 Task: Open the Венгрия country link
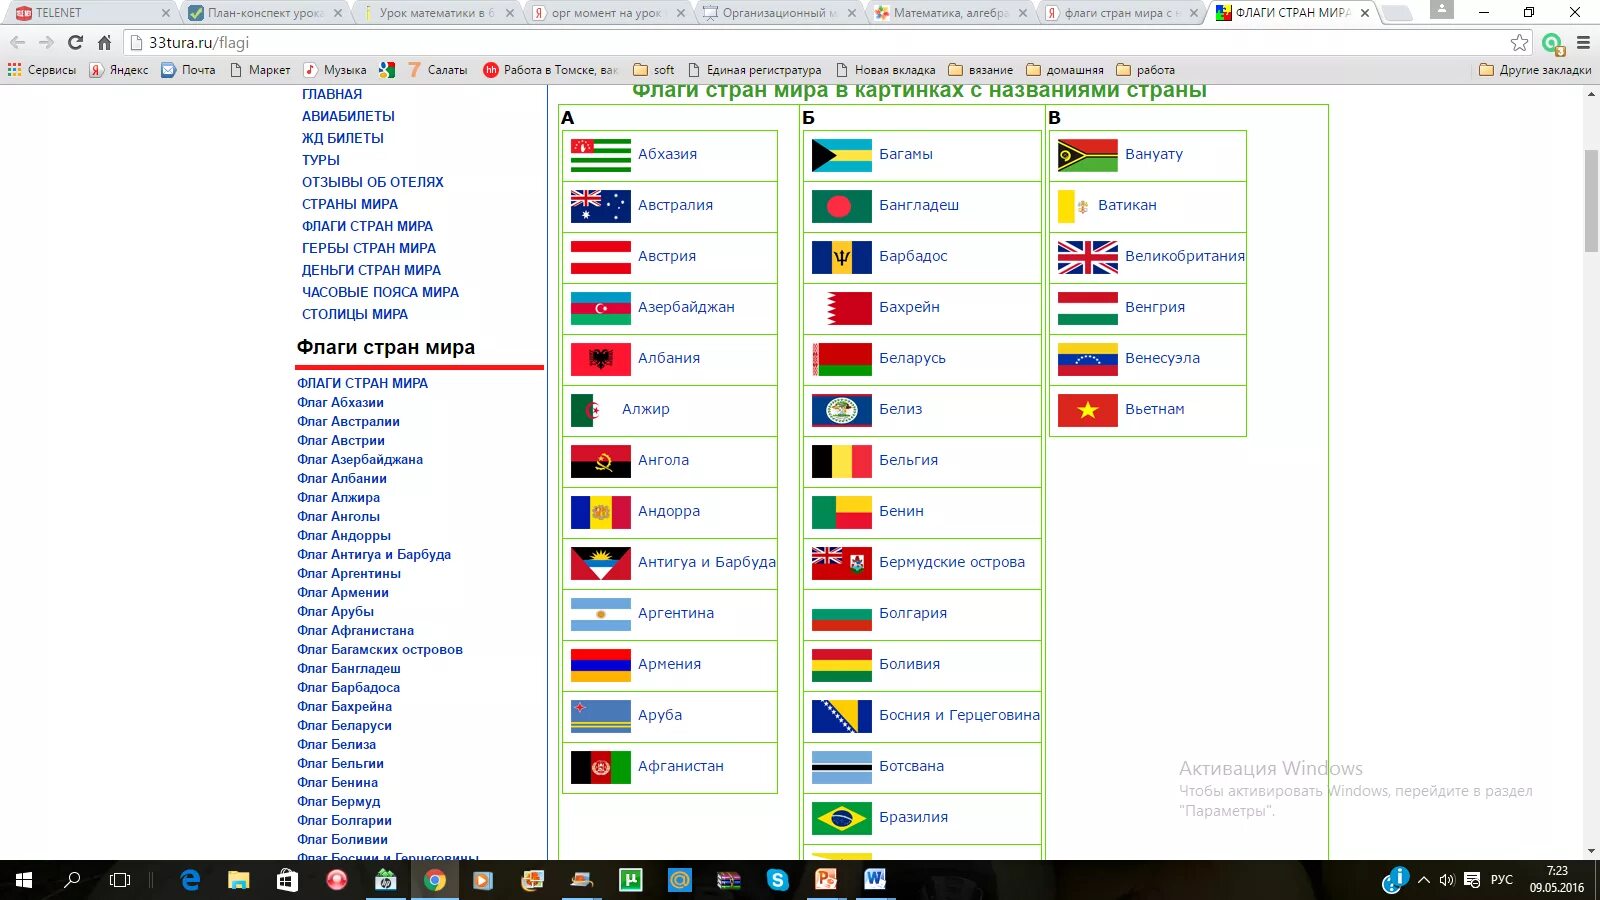(x=1155, y=307)
